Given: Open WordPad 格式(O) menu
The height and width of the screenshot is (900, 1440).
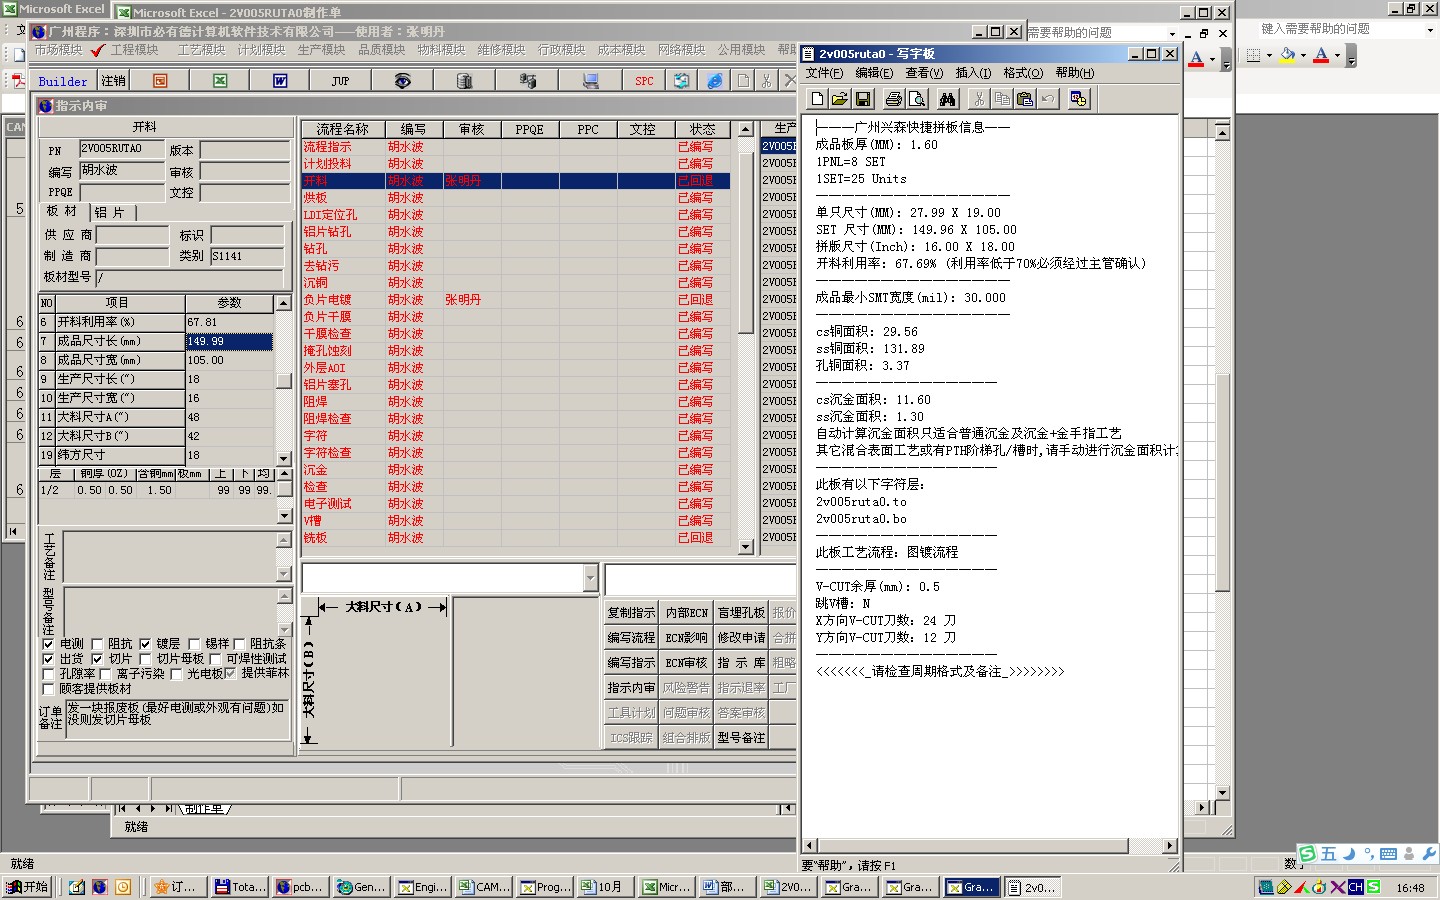Looking at the screenshot, I should [x=1023, y=73].
